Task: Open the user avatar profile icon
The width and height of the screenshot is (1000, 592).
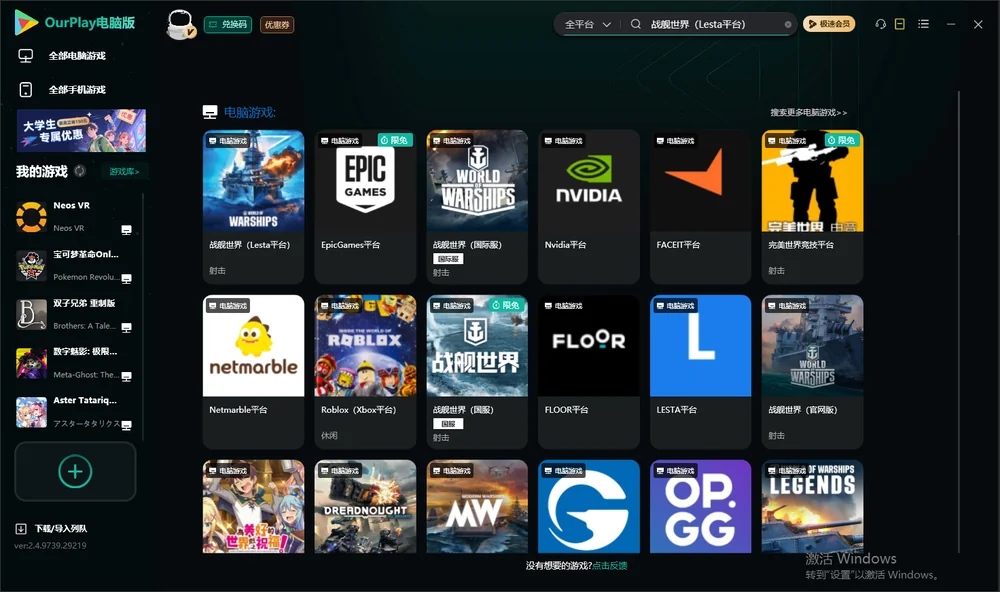Action: [x=180, y=25]
